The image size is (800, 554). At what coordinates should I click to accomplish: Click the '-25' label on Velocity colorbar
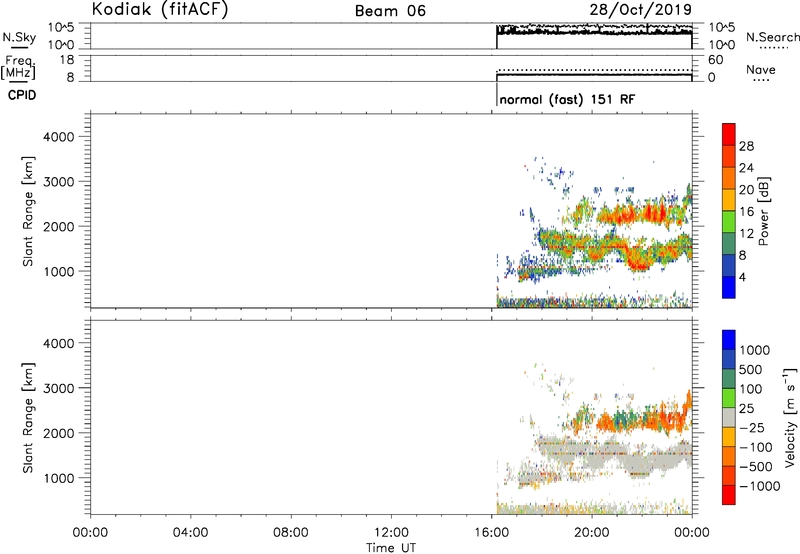point(752,427)
